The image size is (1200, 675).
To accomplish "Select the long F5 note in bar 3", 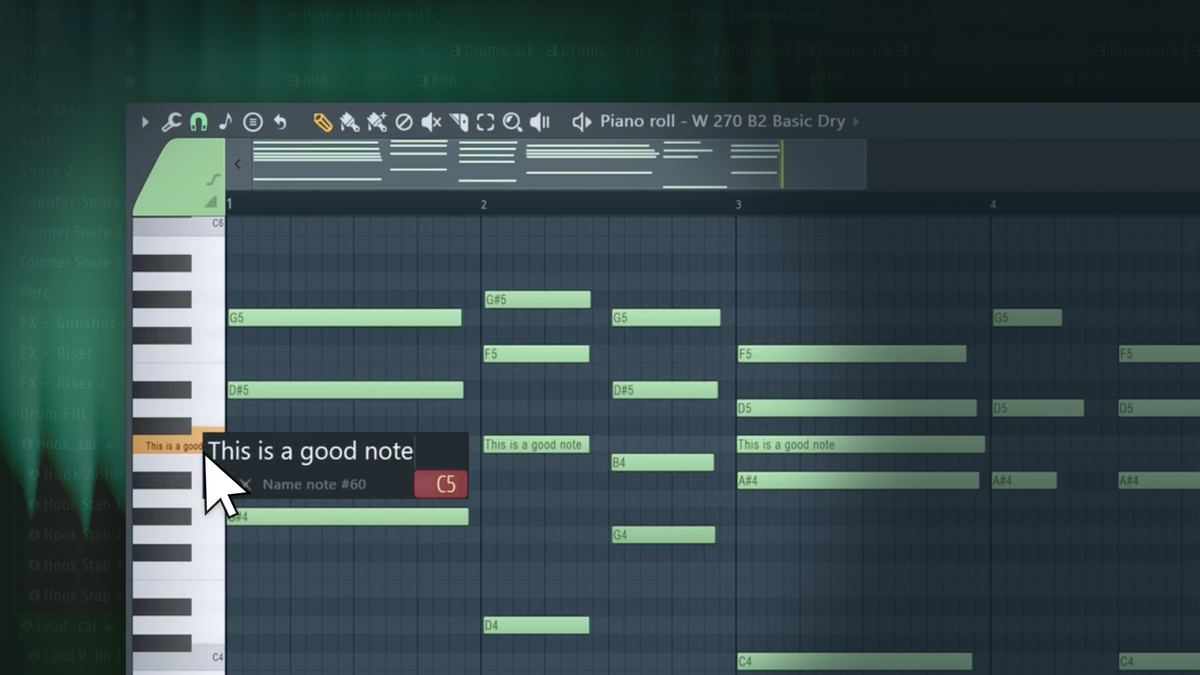I will (x=852, y=354).
